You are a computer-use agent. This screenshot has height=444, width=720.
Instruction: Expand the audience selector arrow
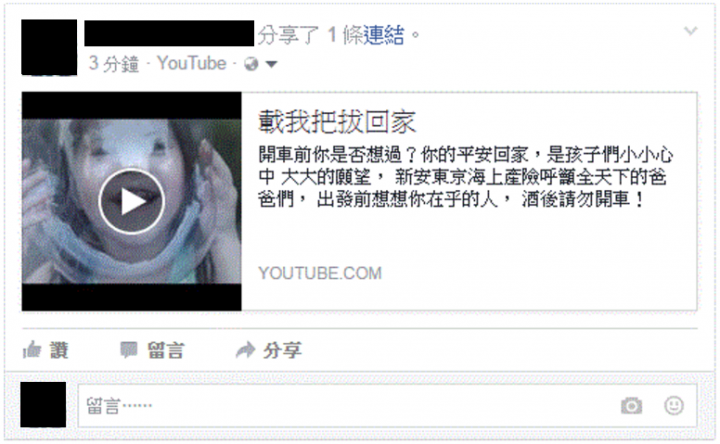click(271, 64)
